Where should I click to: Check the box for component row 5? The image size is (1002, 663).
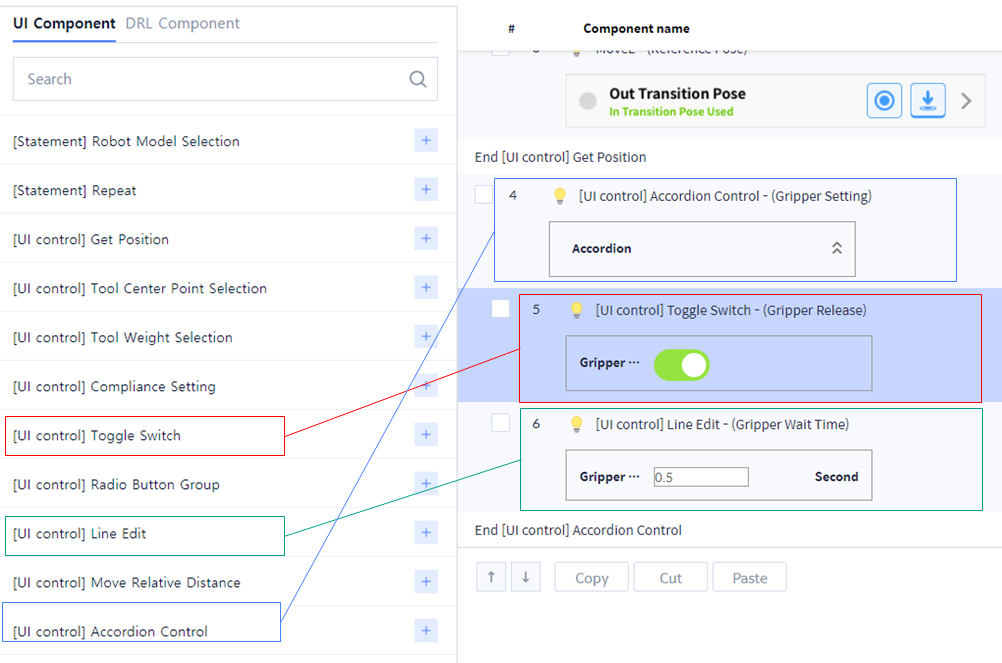[500, 309]
